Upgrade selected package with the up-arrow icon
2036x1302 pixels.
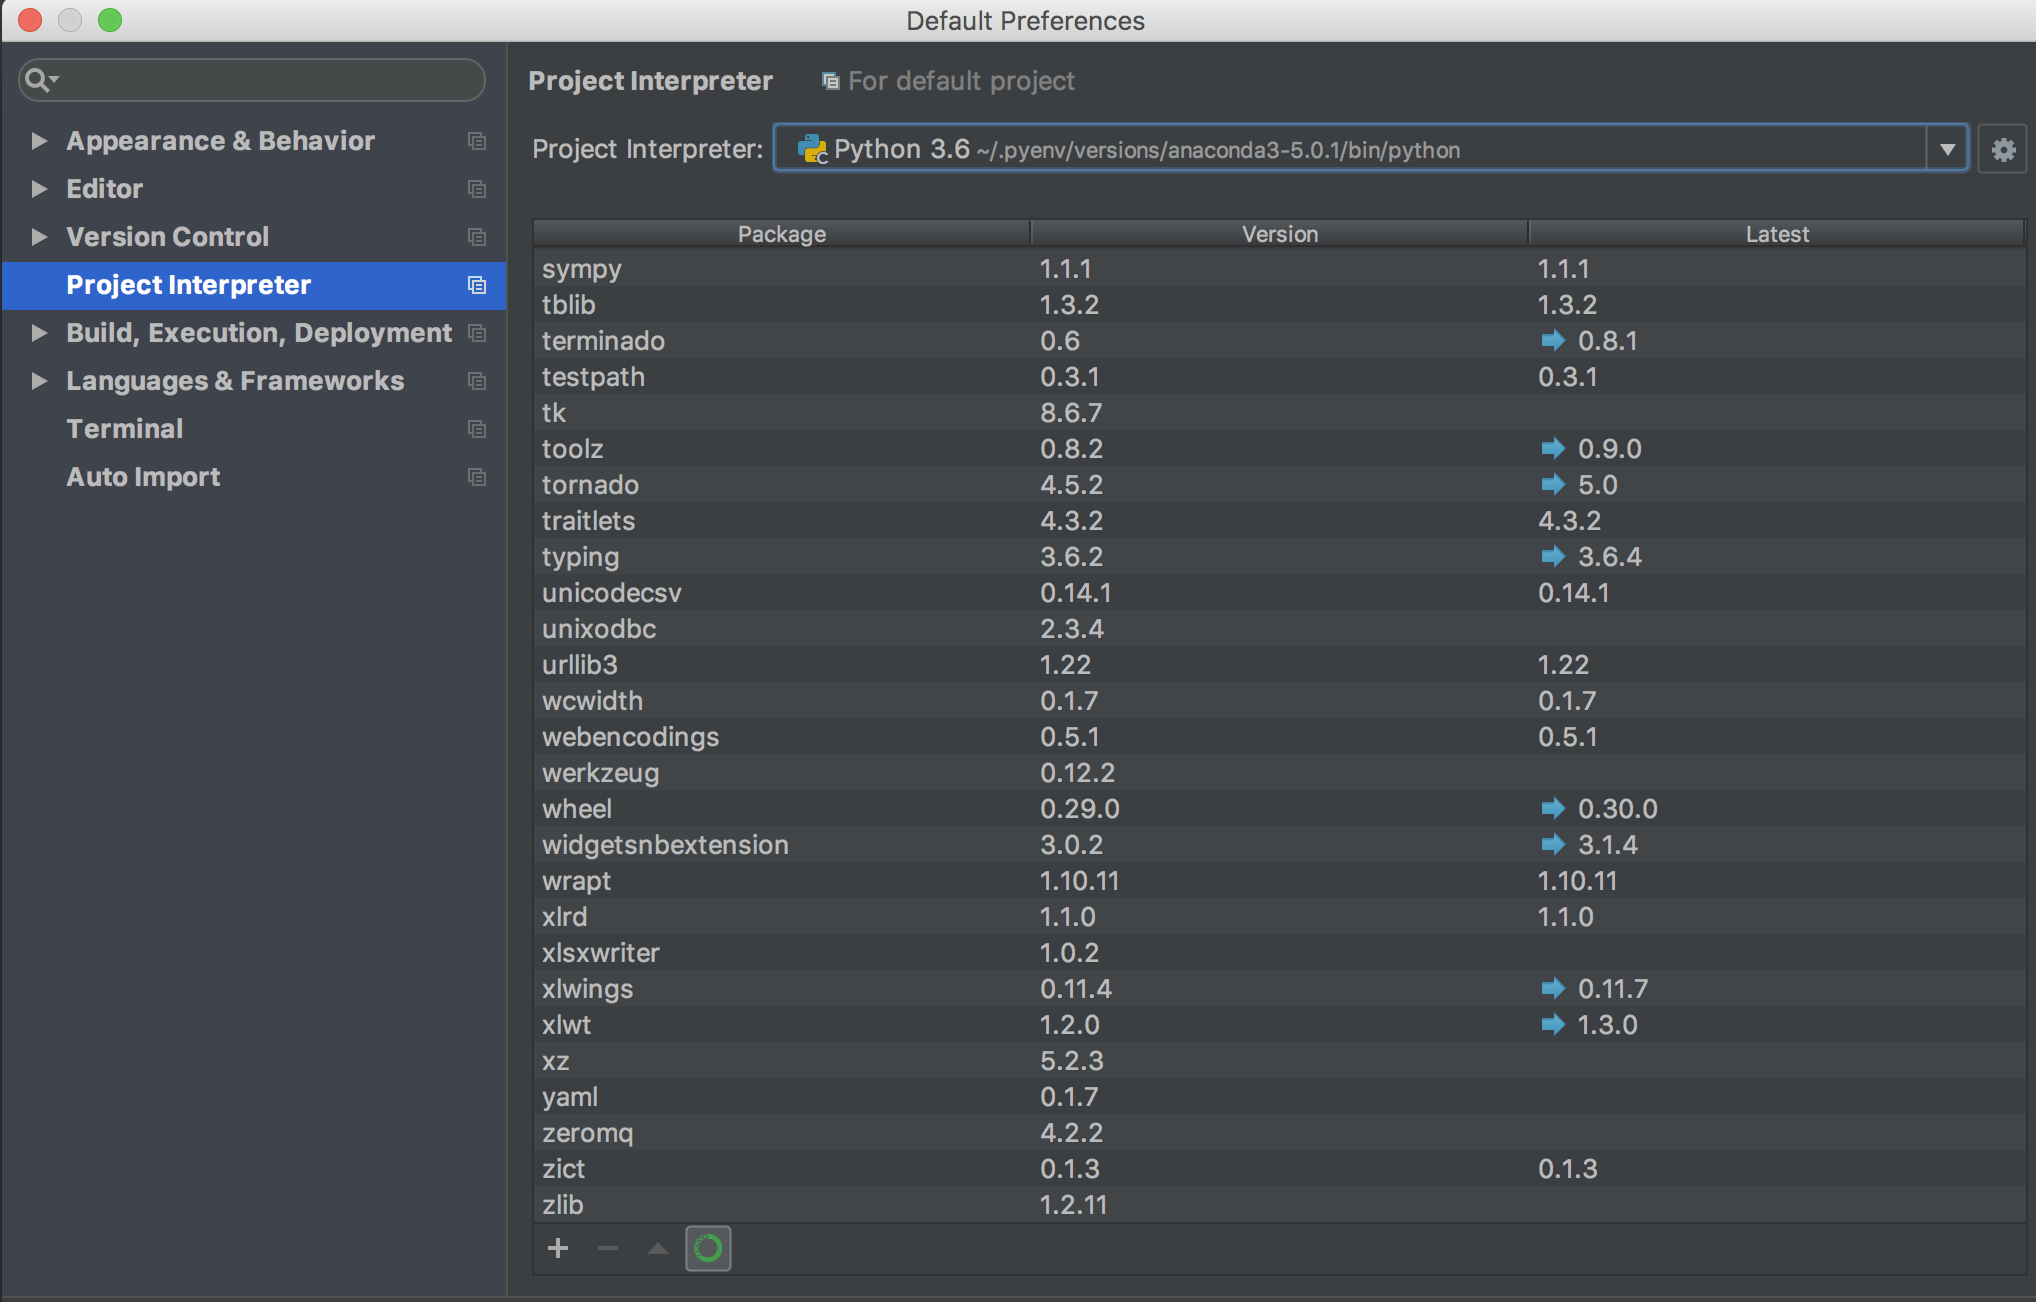[x=658, y=1247]
